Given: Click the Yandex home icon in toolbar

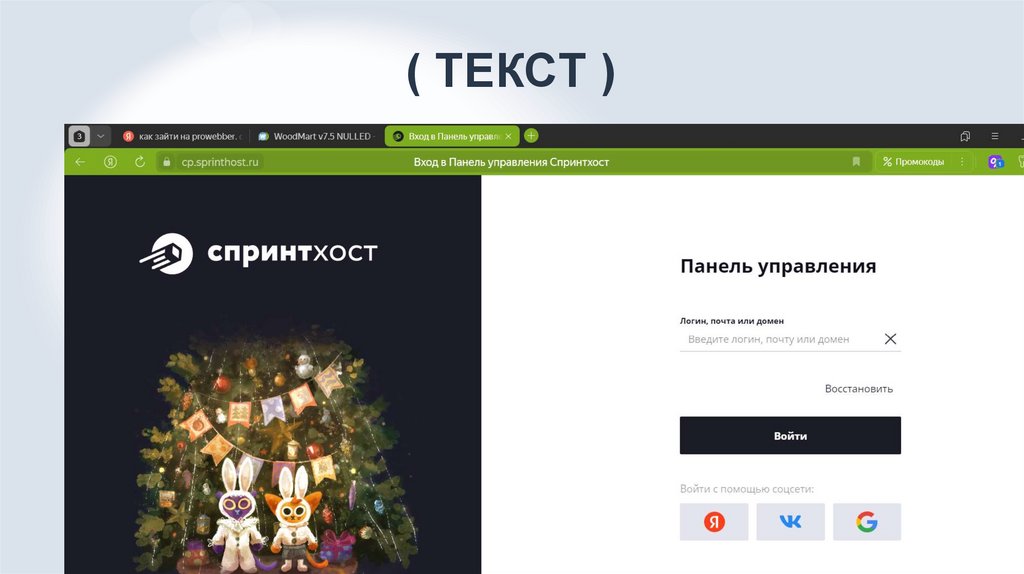Looking at the screenshot, I should [x=110, y=162].
